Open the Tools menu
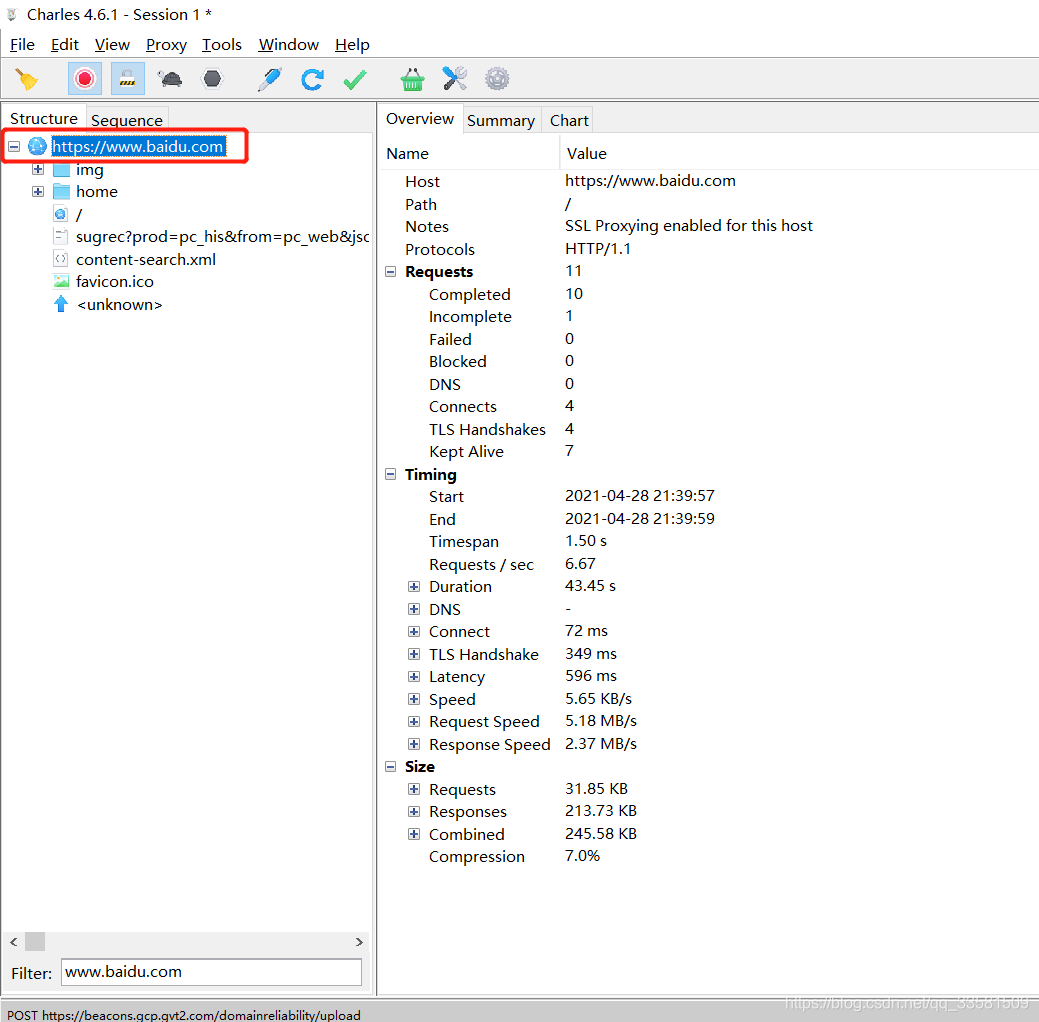This screenshot has width=1039, height=1022. point(221,44)
